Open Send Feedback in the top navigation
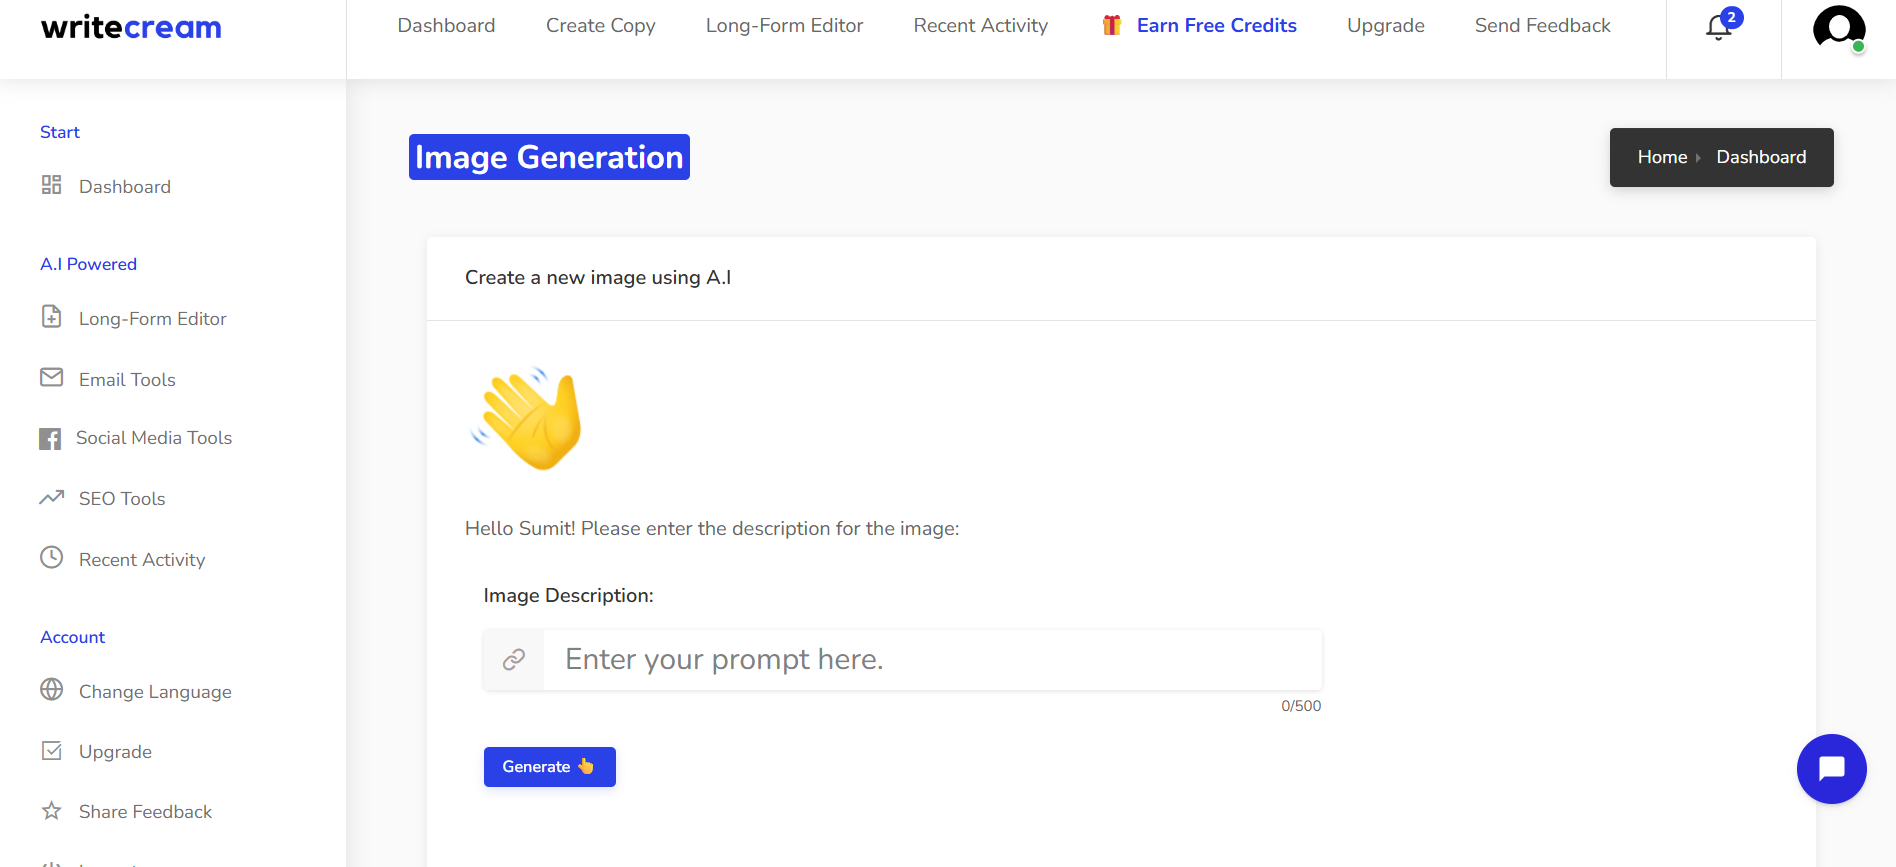 pos(1542,26)
